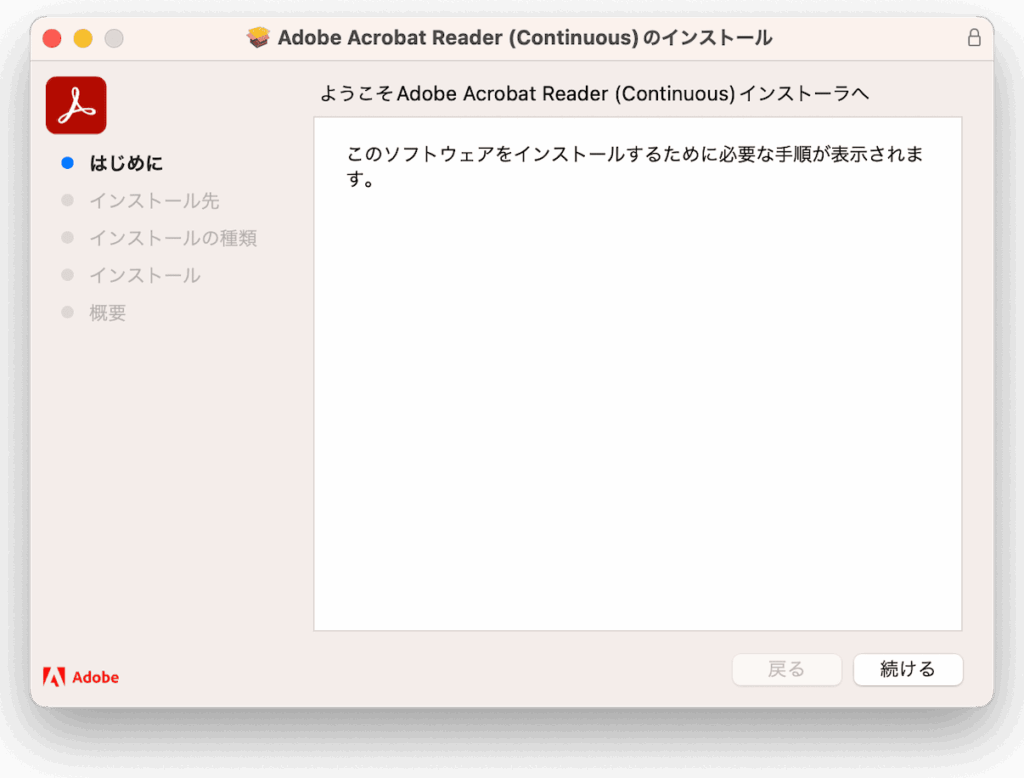Minimize the installer with the yellow button
The width and height of the screenshot is (1024, 778).
83,39
